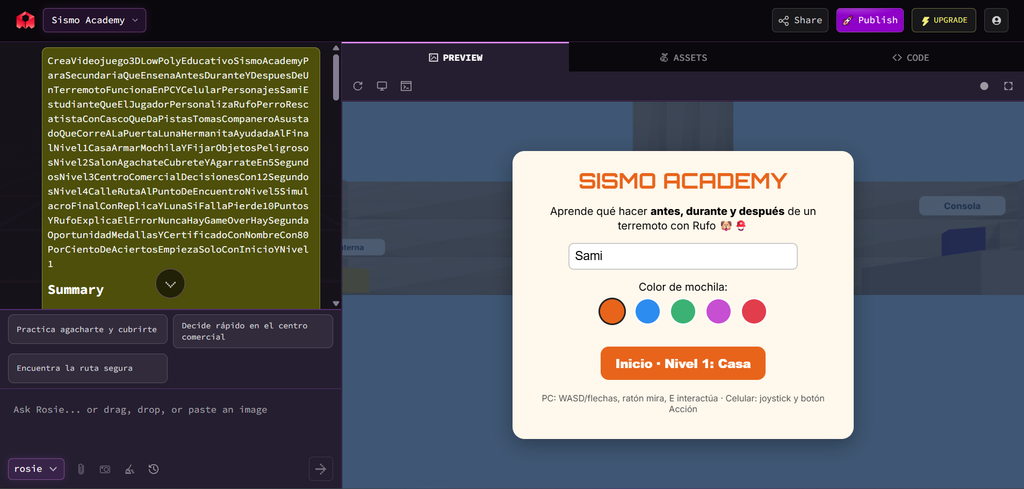Viewport: 1024px width, 489px height.
Task: Click the player name field containing Sami
Action: [682, 257]
